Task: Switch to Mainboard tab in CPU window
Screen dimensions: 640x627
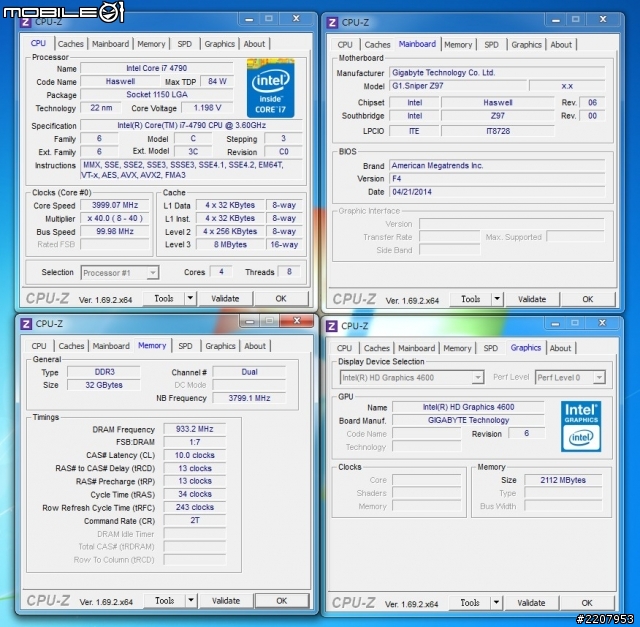Action: point(110,44)
